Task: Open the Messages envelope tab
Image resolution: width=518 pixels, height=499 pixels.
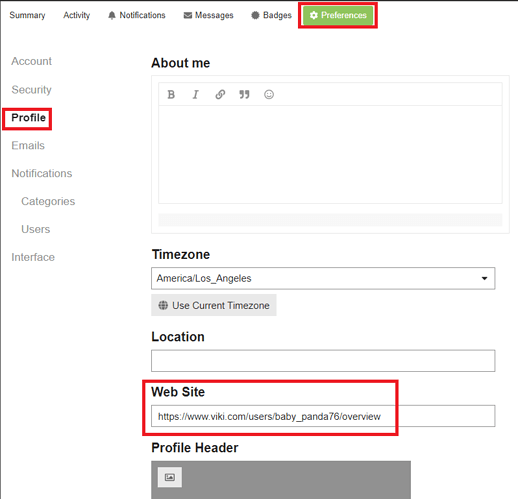Action: (x=208, y=15)
